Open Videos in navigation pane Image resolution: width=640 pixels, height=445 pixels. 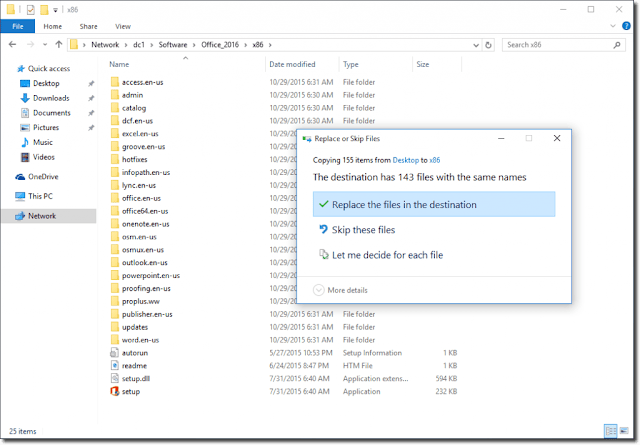[43, 157]
